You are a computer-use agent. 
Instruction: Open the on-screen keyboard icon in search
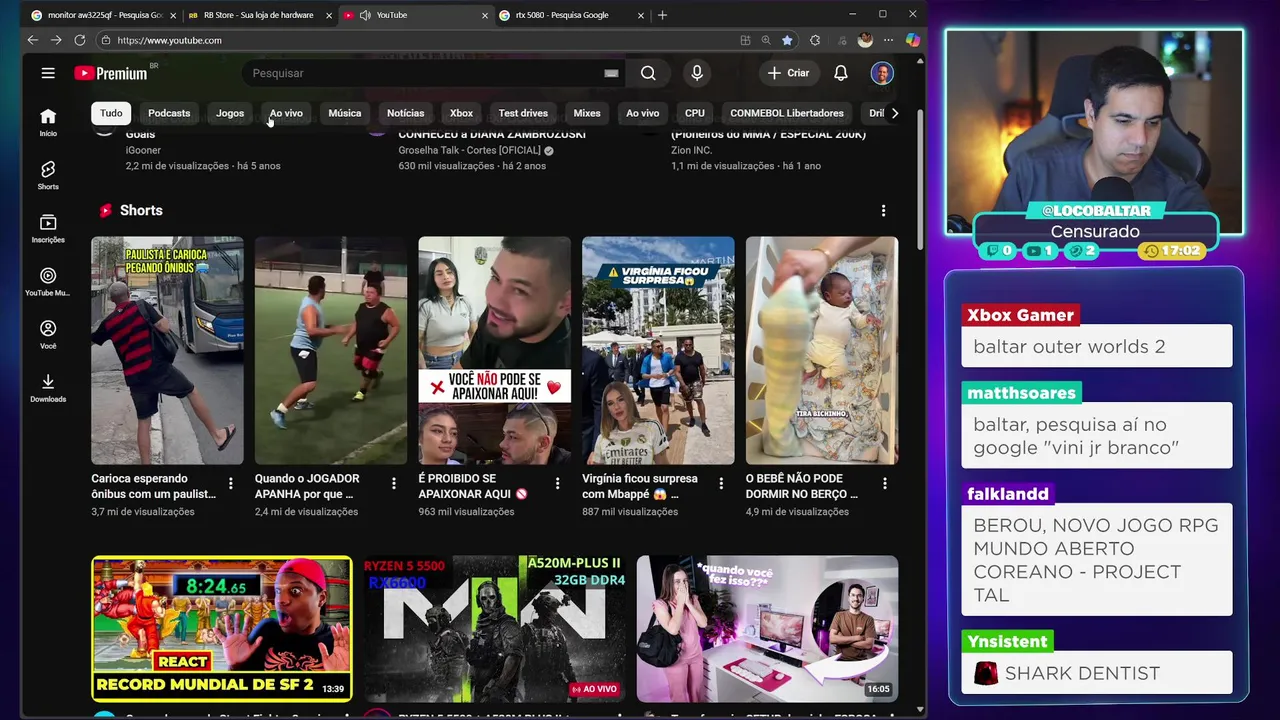click(611, 73)
